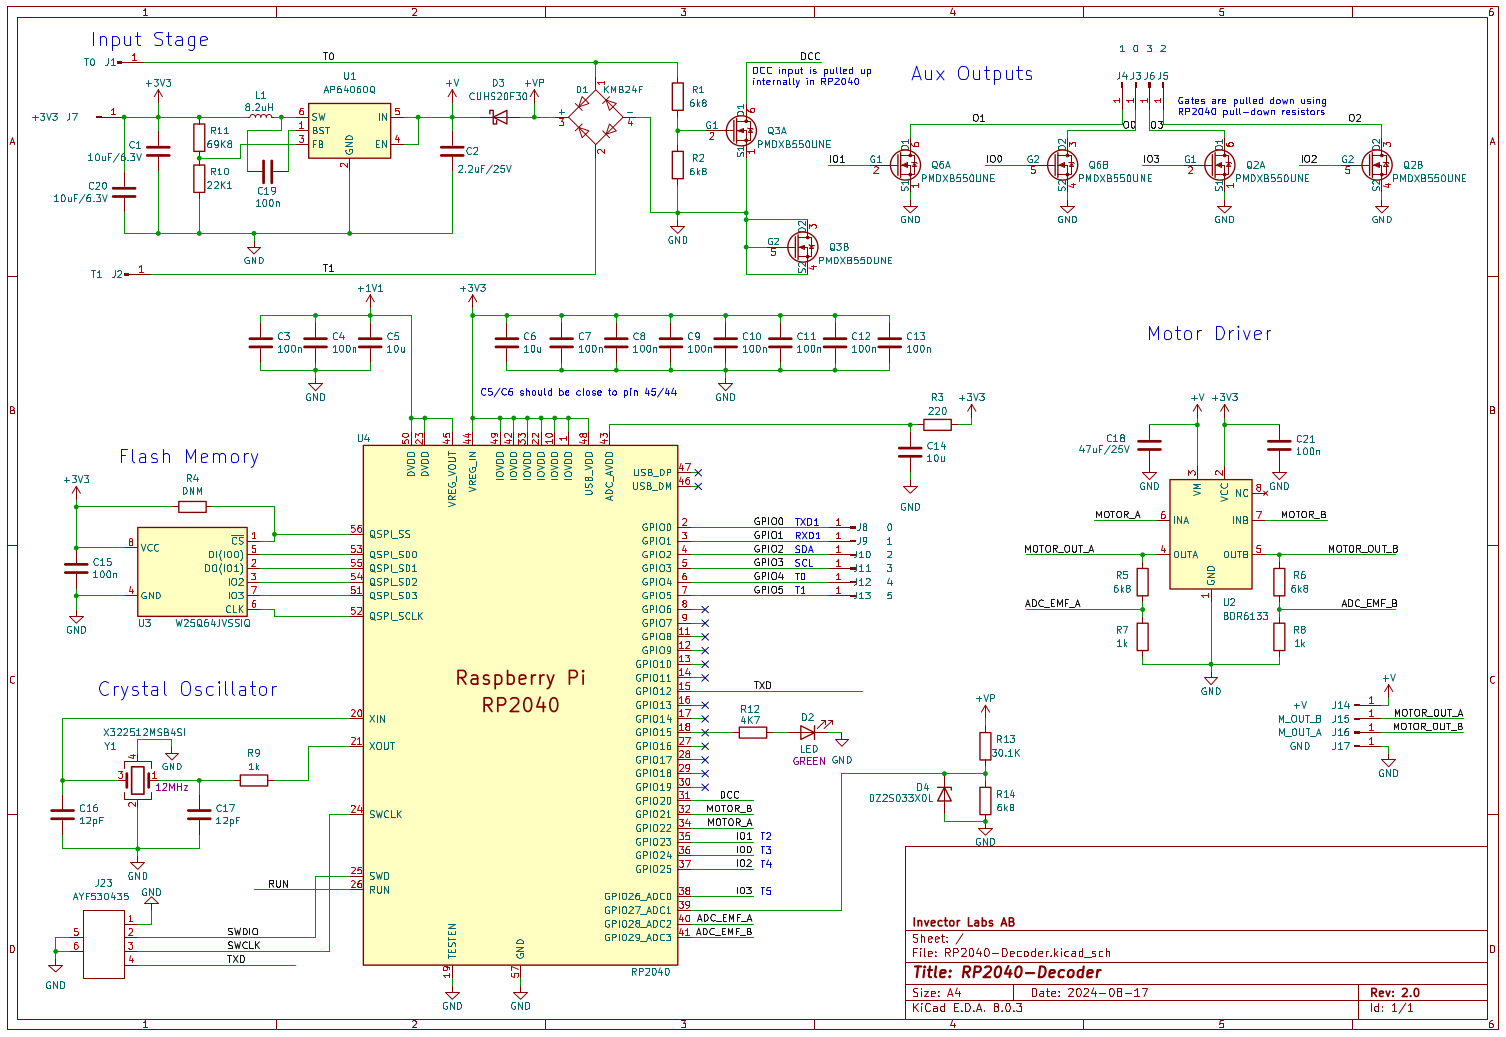This screenshot has width=1506, height=1037.
Task: Click the 'Date: 2024-08-17' field
Action: [1090, 993]
